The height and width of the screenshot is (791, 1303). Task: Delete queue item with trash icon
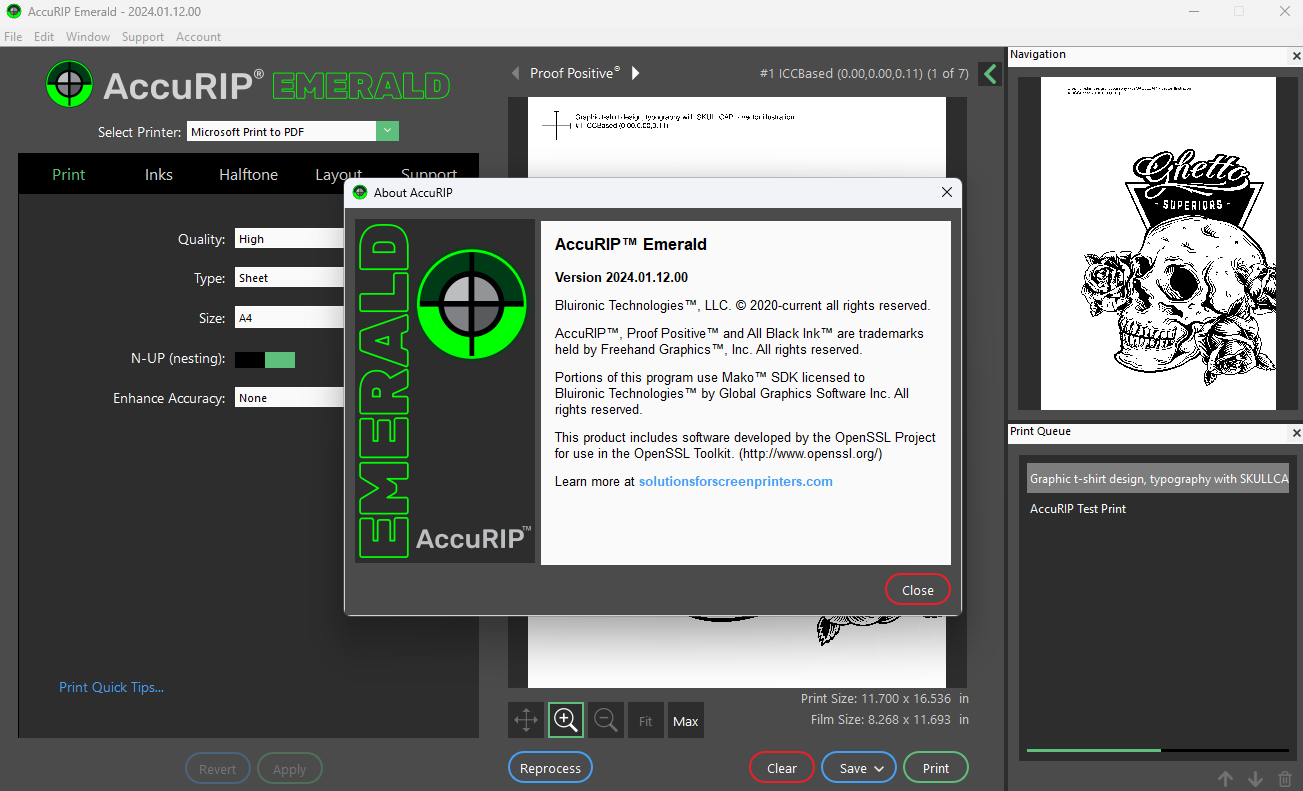1285,779
